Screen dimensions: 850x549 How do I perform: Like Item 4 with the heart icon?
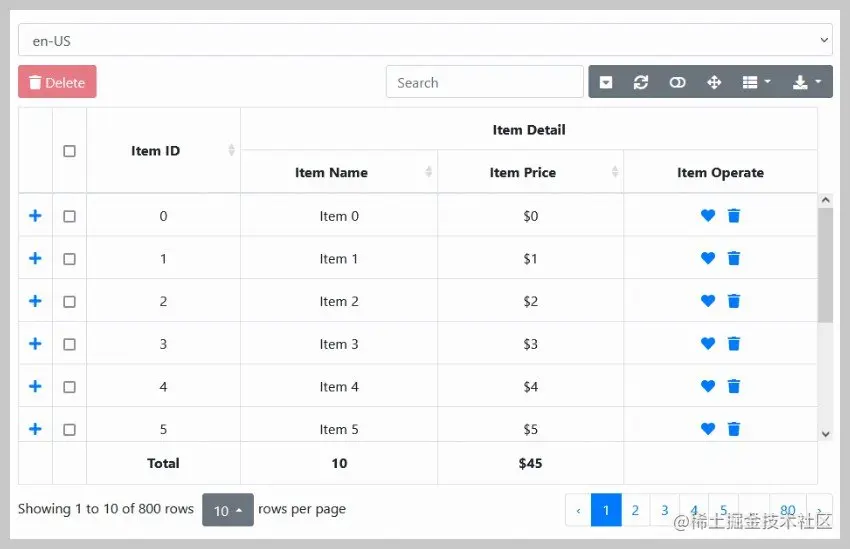coord(707,386)
